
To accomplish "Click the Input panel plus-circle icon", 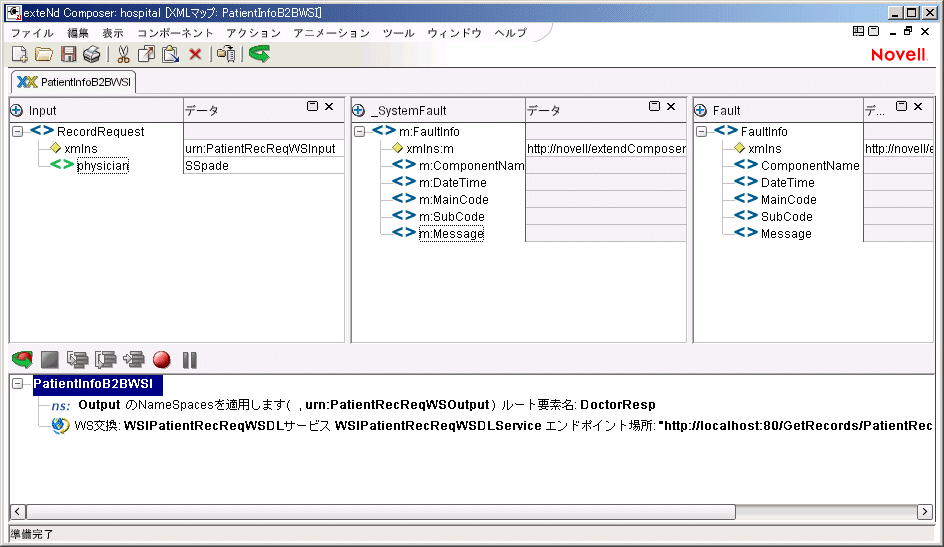I will pos(17,111).
